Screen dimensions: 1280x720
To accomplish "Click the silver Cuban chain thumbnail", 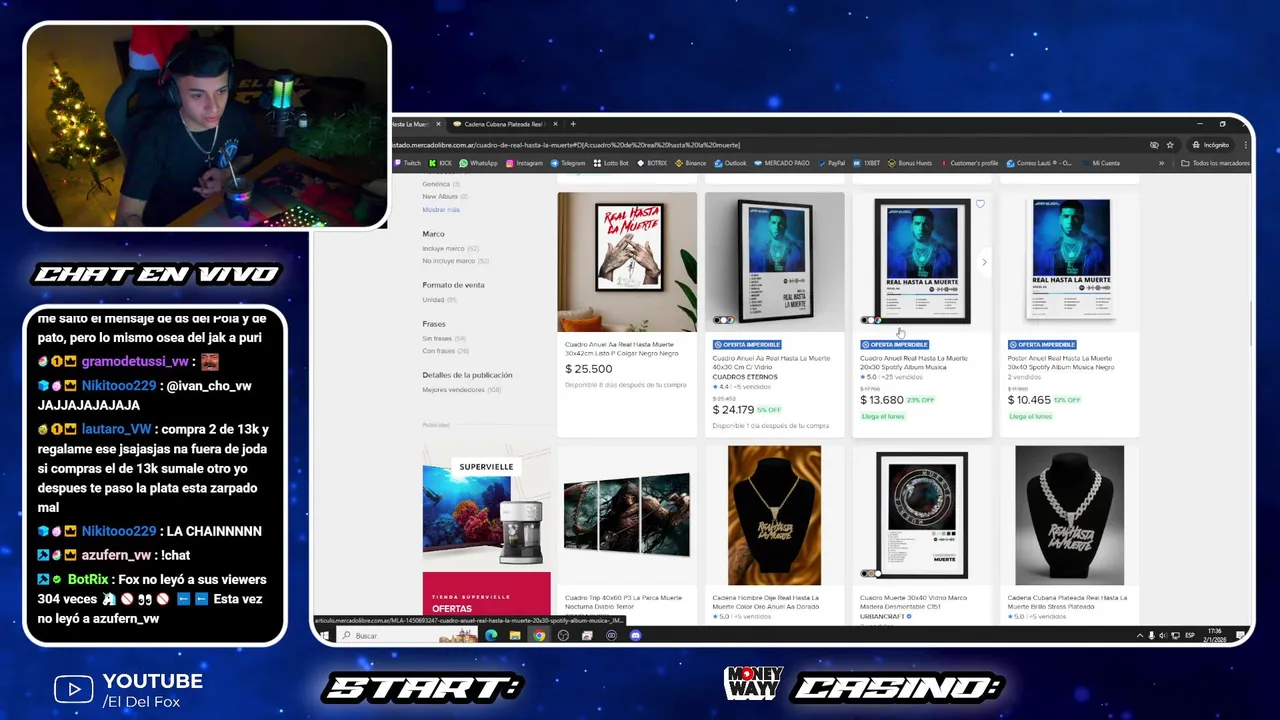I will 1069,515.
